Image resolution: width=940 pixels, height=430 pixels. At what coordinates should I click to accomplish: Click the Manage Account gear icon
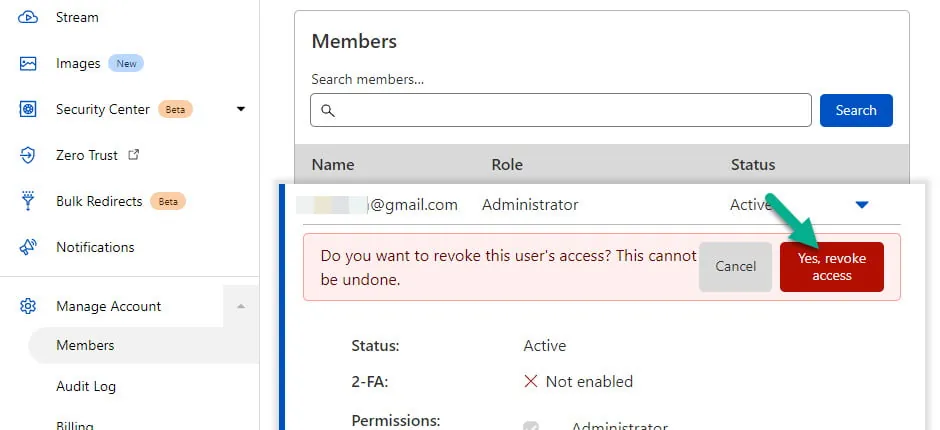pos(28,306)
